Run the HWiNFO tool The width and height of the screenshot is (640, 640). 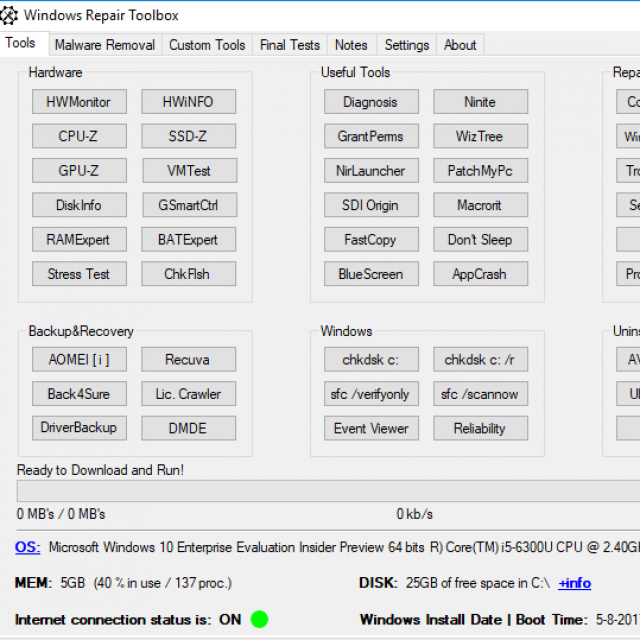(x=189, y=102)
